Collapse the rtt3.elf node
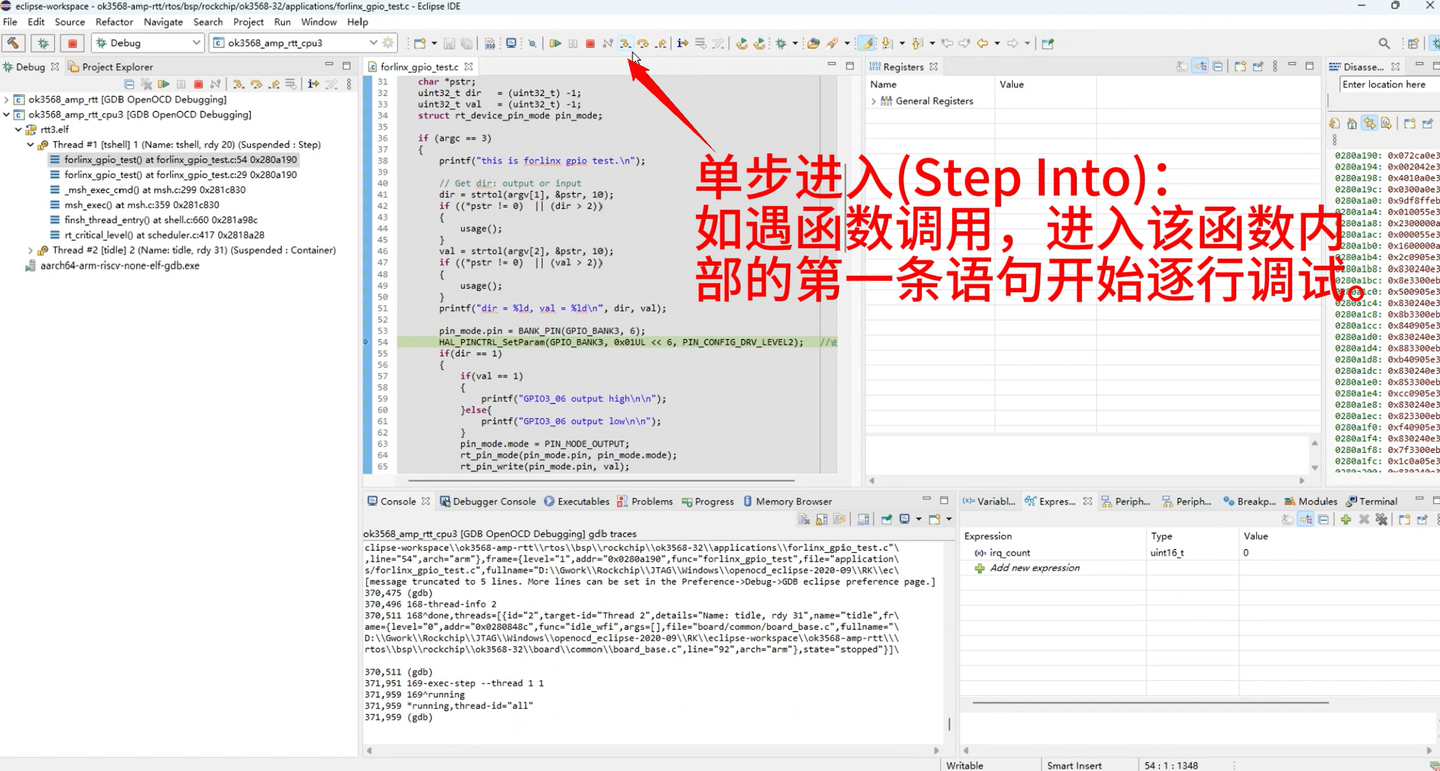Viewport: 1440px width, 771px height. 19,130
